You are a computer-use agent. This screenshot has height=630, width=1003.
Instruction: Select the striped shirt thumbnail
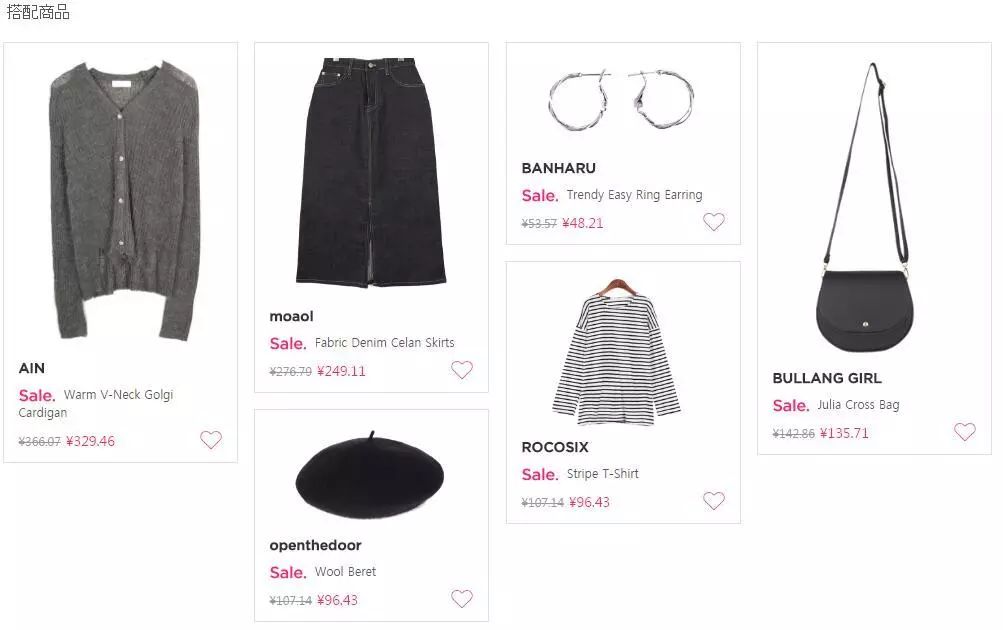[618, 352]
